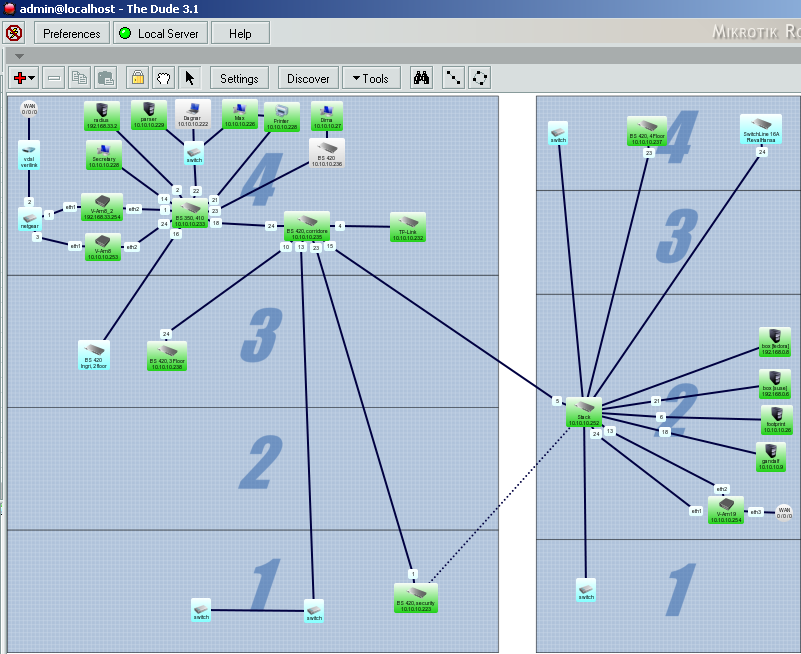Select the netgear node
This screenshot has width=801, height=654.
click(30, 219)
